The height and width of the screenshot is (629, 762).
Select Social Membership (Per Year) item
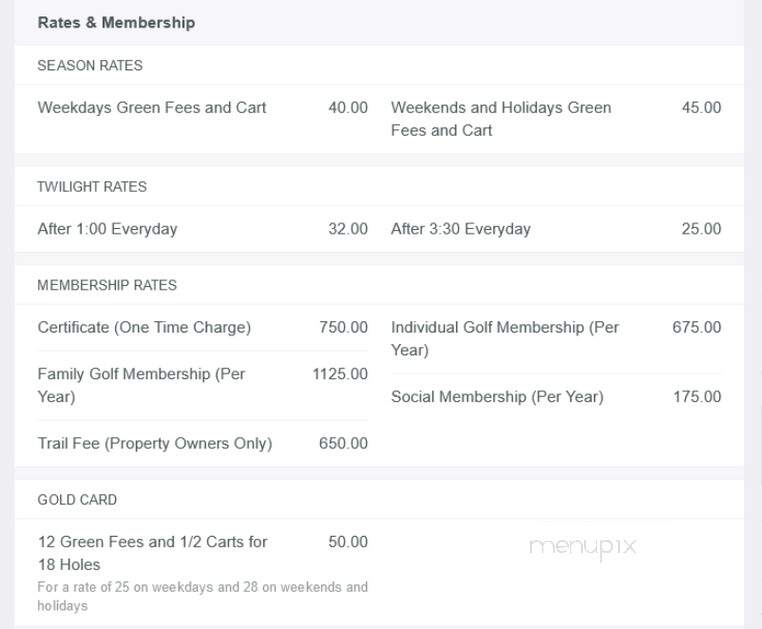(497, 397)
